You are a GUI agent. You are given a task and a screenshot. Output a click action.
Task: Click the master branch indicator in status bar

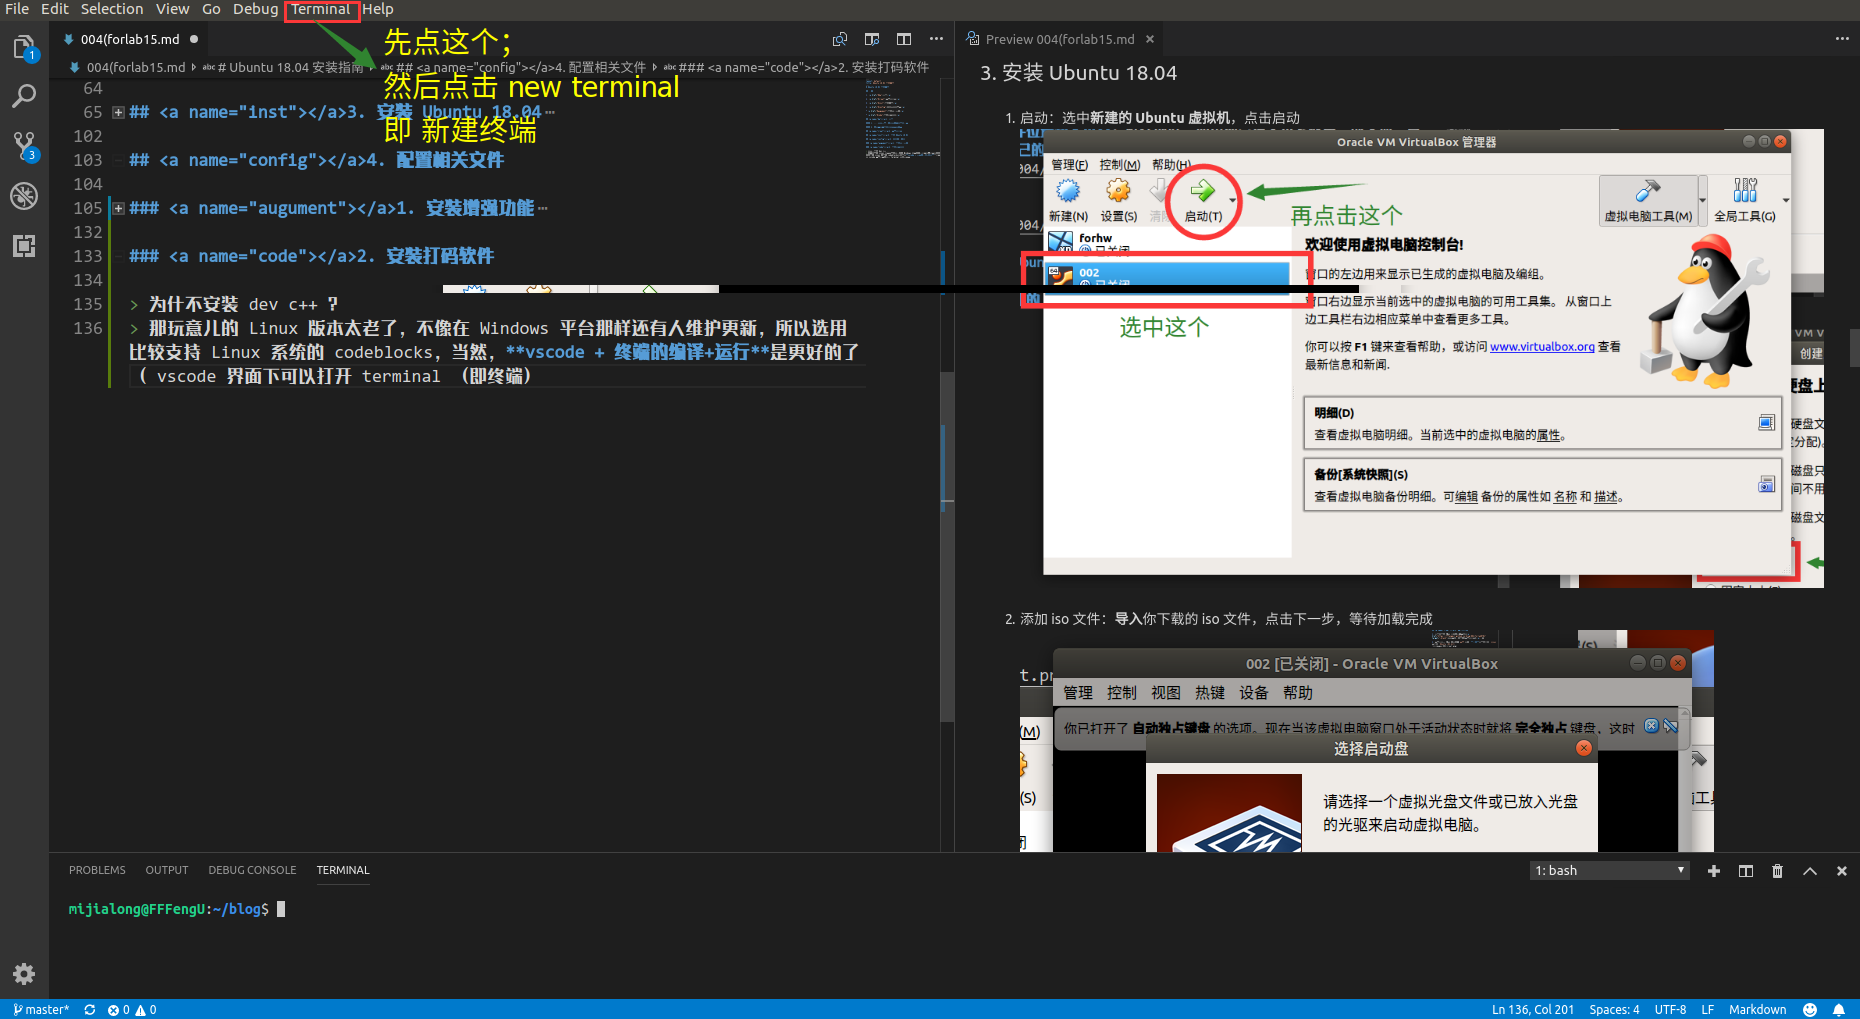point(42,1009)
